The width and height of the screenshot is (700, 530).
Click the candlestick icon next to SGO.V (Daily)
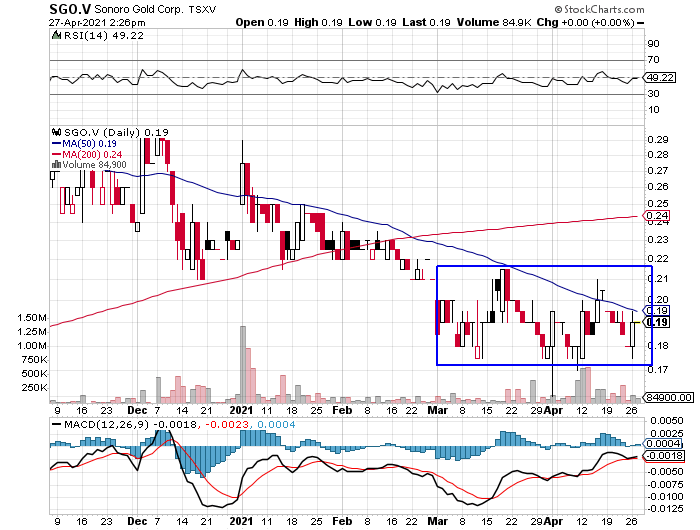[57, 132]
